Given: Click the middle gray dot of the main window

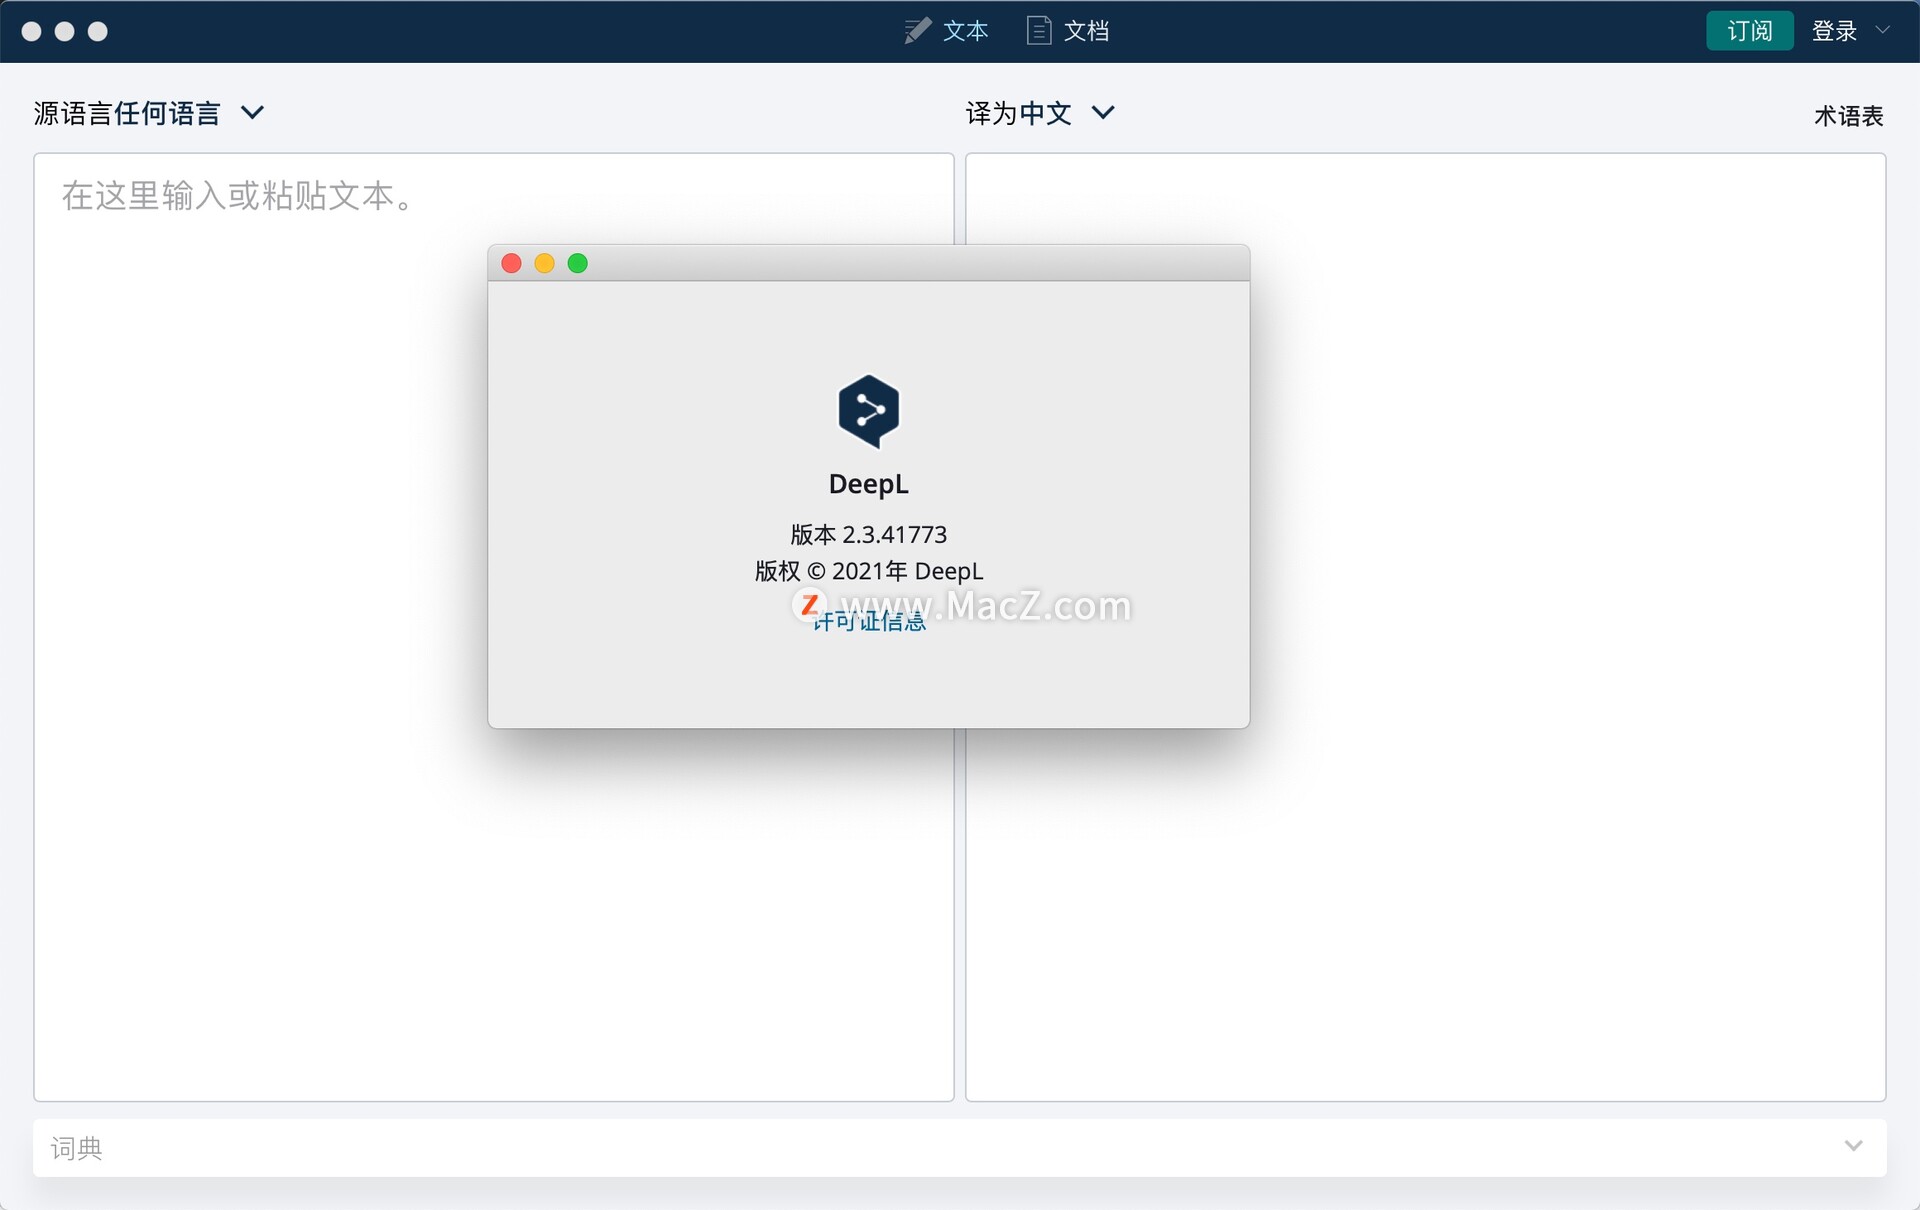Looking at the screenshot, I should (x=64, y=31).
